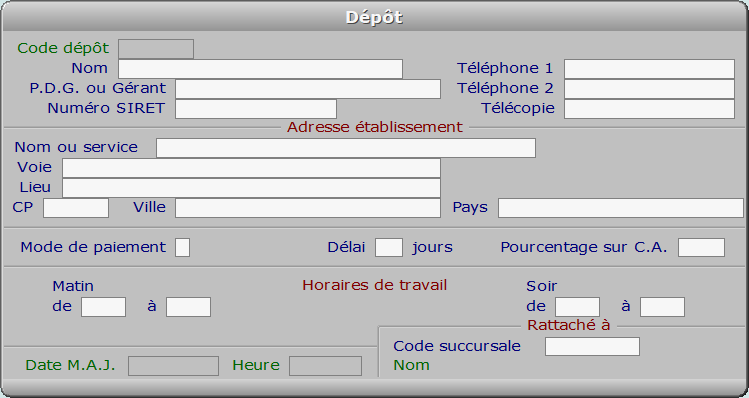Viewport: 749px width, 398px height.
Task: Click the Matin 'à' time field
Action: click(x=188, y=307)
